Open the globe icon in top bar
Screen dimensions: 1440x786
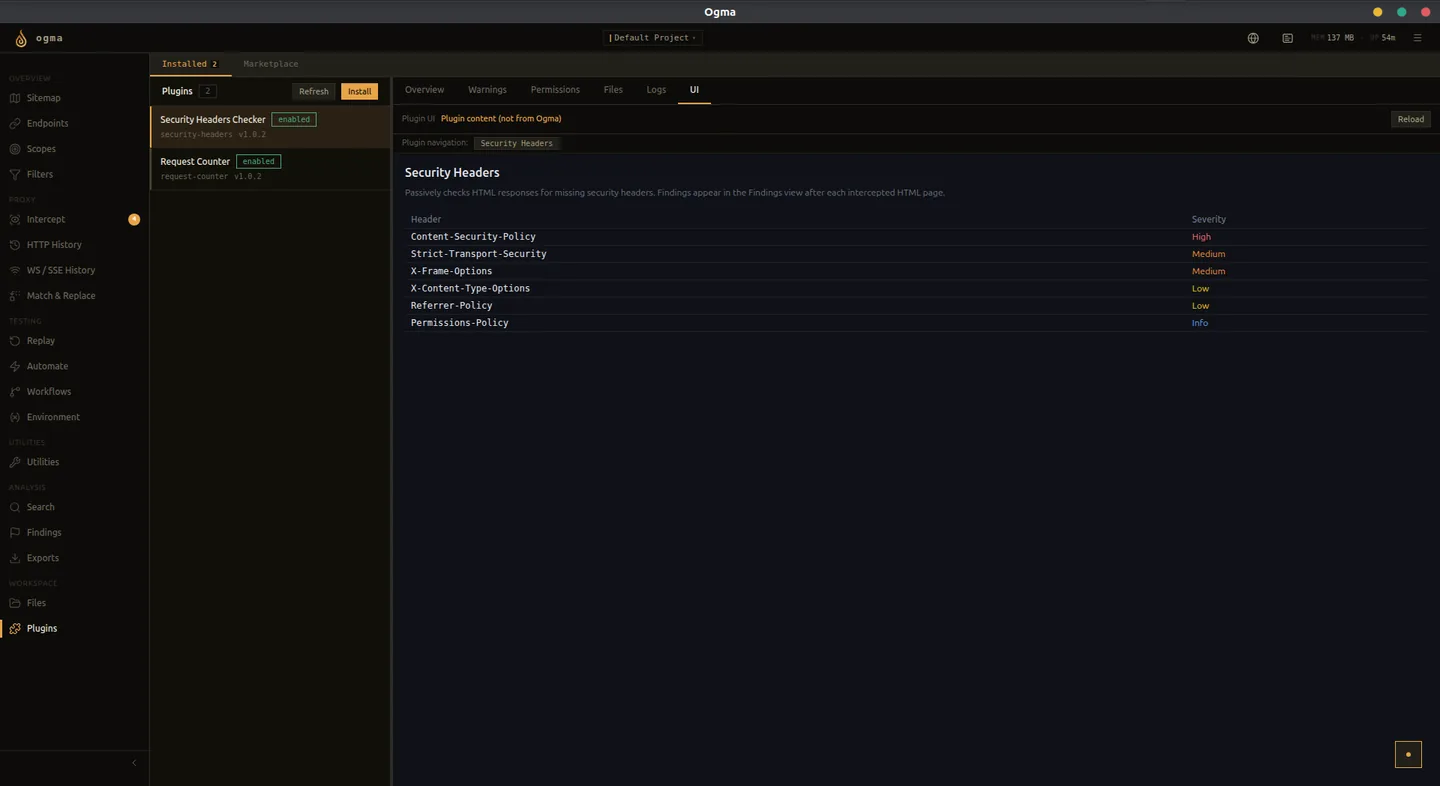click(1253, 38)
